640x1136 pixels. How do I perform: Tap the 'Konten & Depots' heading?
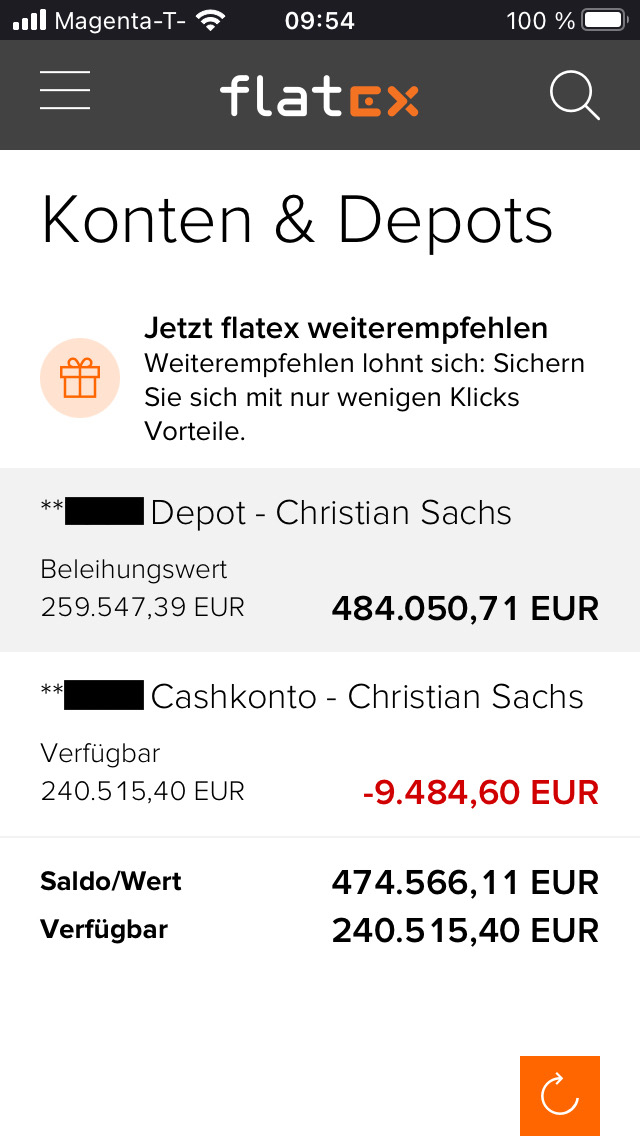tap(297, 220)
